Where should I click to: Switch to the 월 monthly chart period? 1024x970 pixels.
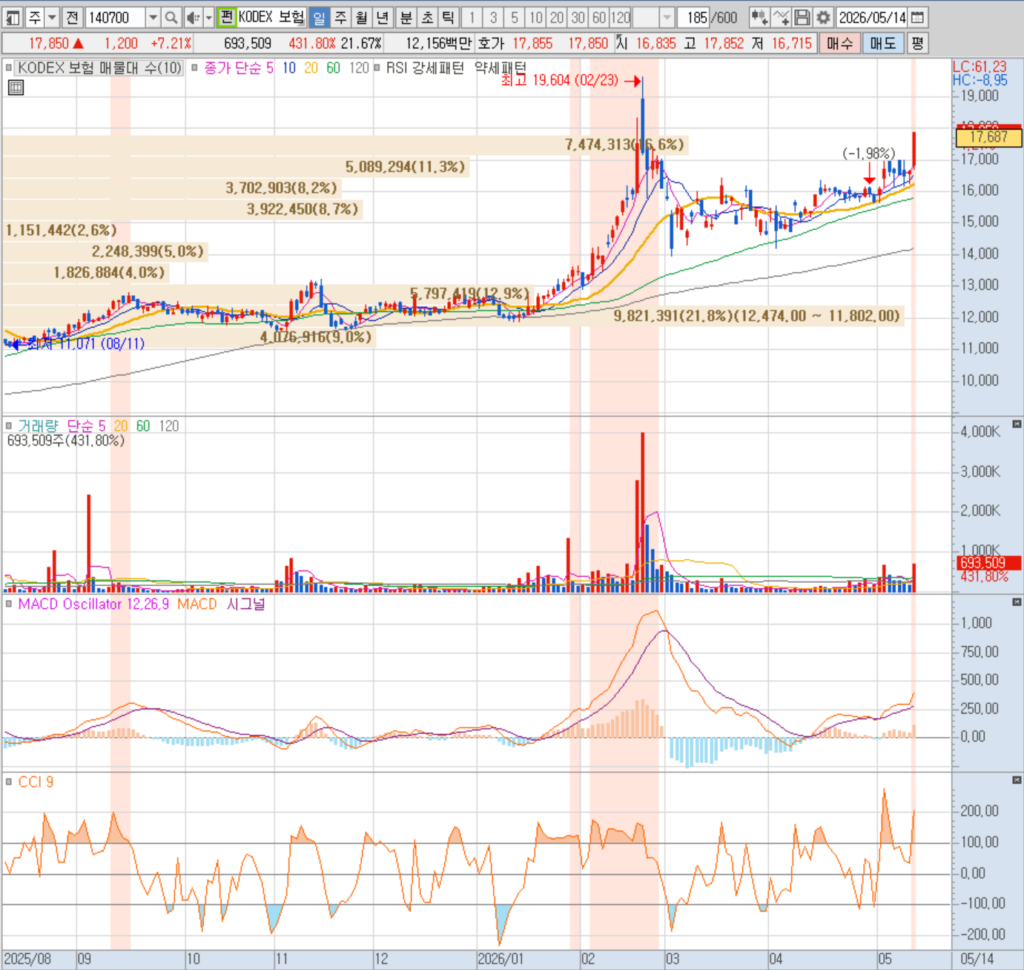[361, 18]
